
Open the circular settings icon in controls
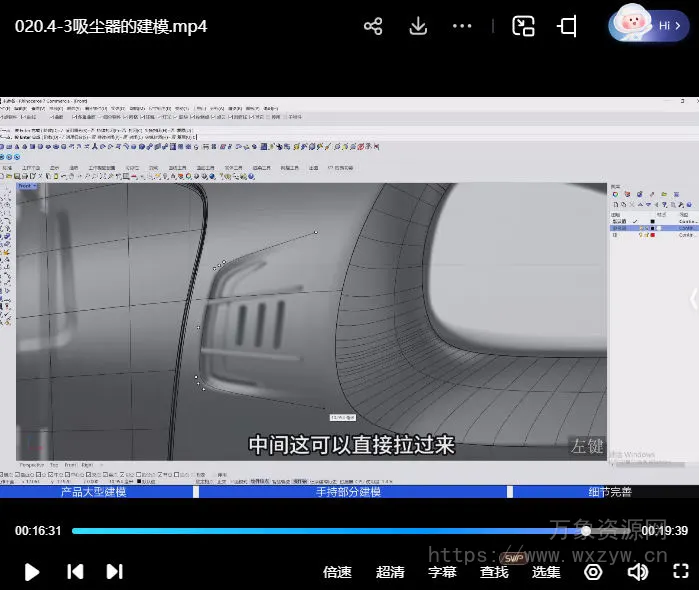(593, 572)
